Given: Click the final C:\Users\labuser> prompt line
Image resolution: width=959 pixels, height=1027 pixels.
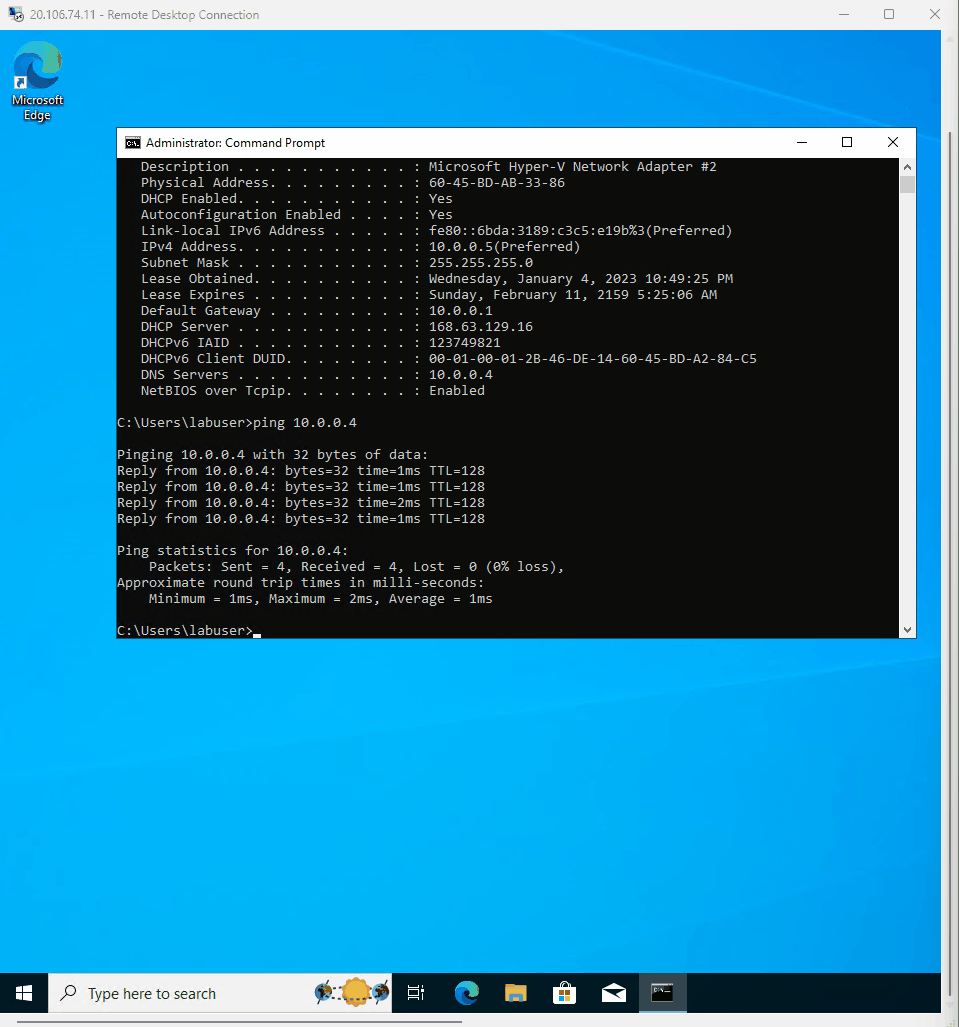Looking at the screenshot, I should click(x=189, y=631).
